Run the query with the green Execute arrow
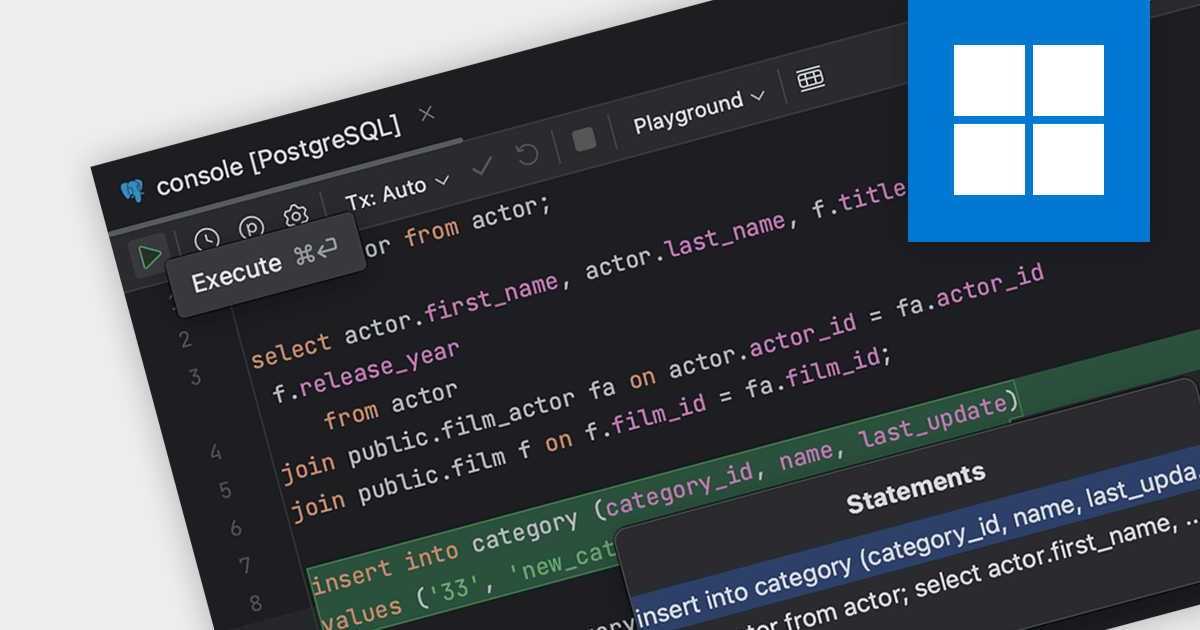1200x630 pixels. click(150, 257)
